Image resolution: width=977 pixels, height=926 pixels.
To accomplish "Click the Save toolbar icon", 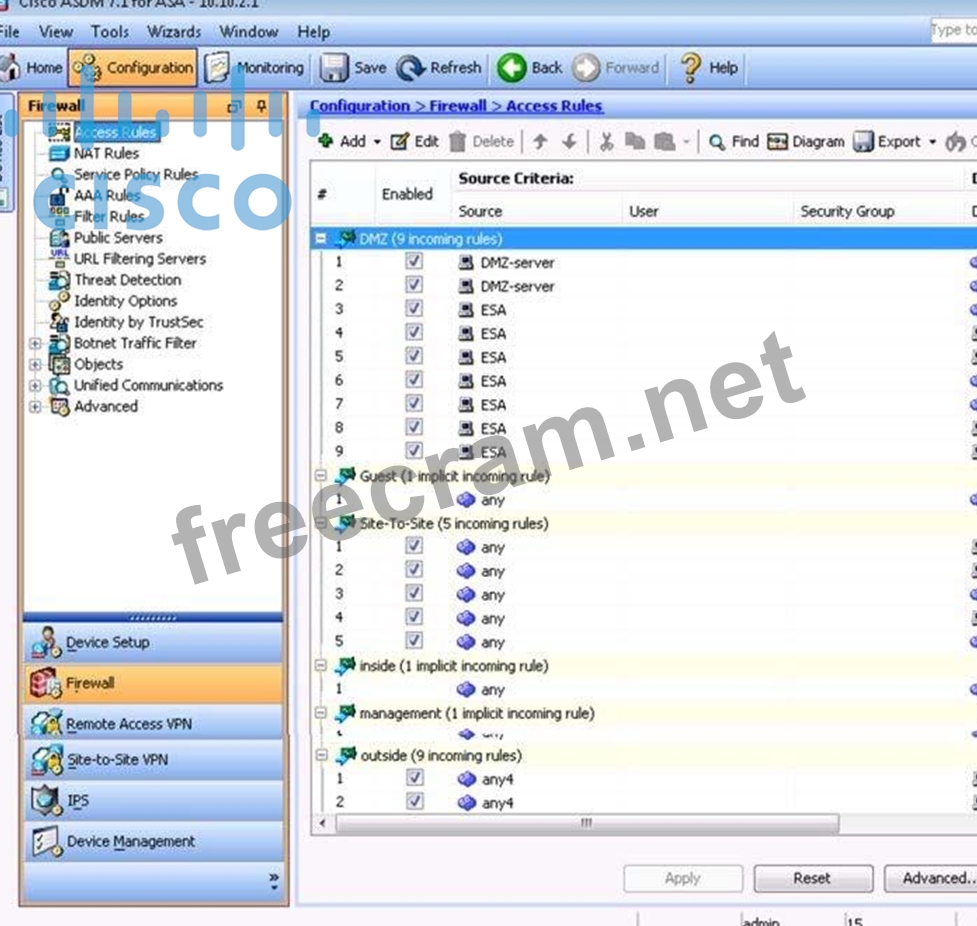I will point(335,68).
